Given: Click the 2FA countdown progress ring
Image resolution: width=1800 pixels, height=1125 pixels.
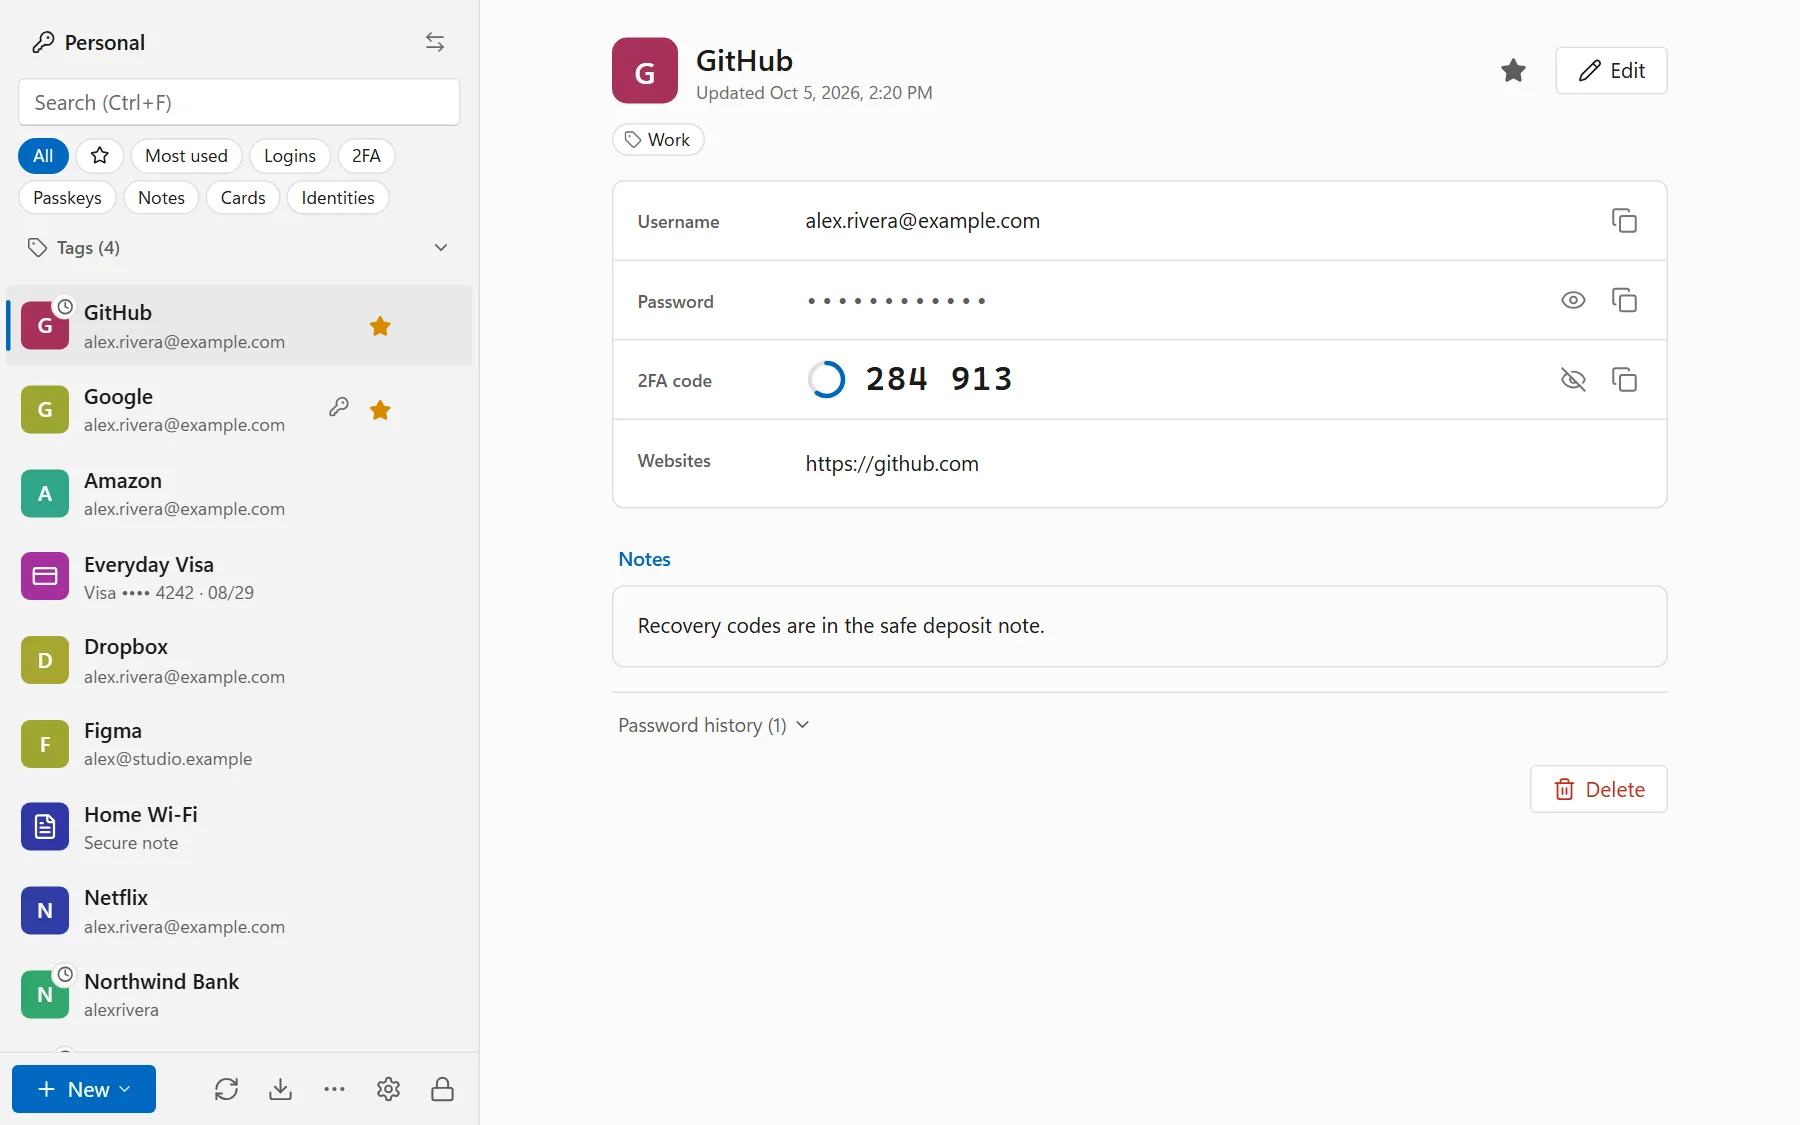Looking at the screenshot, I should [827, 380].
